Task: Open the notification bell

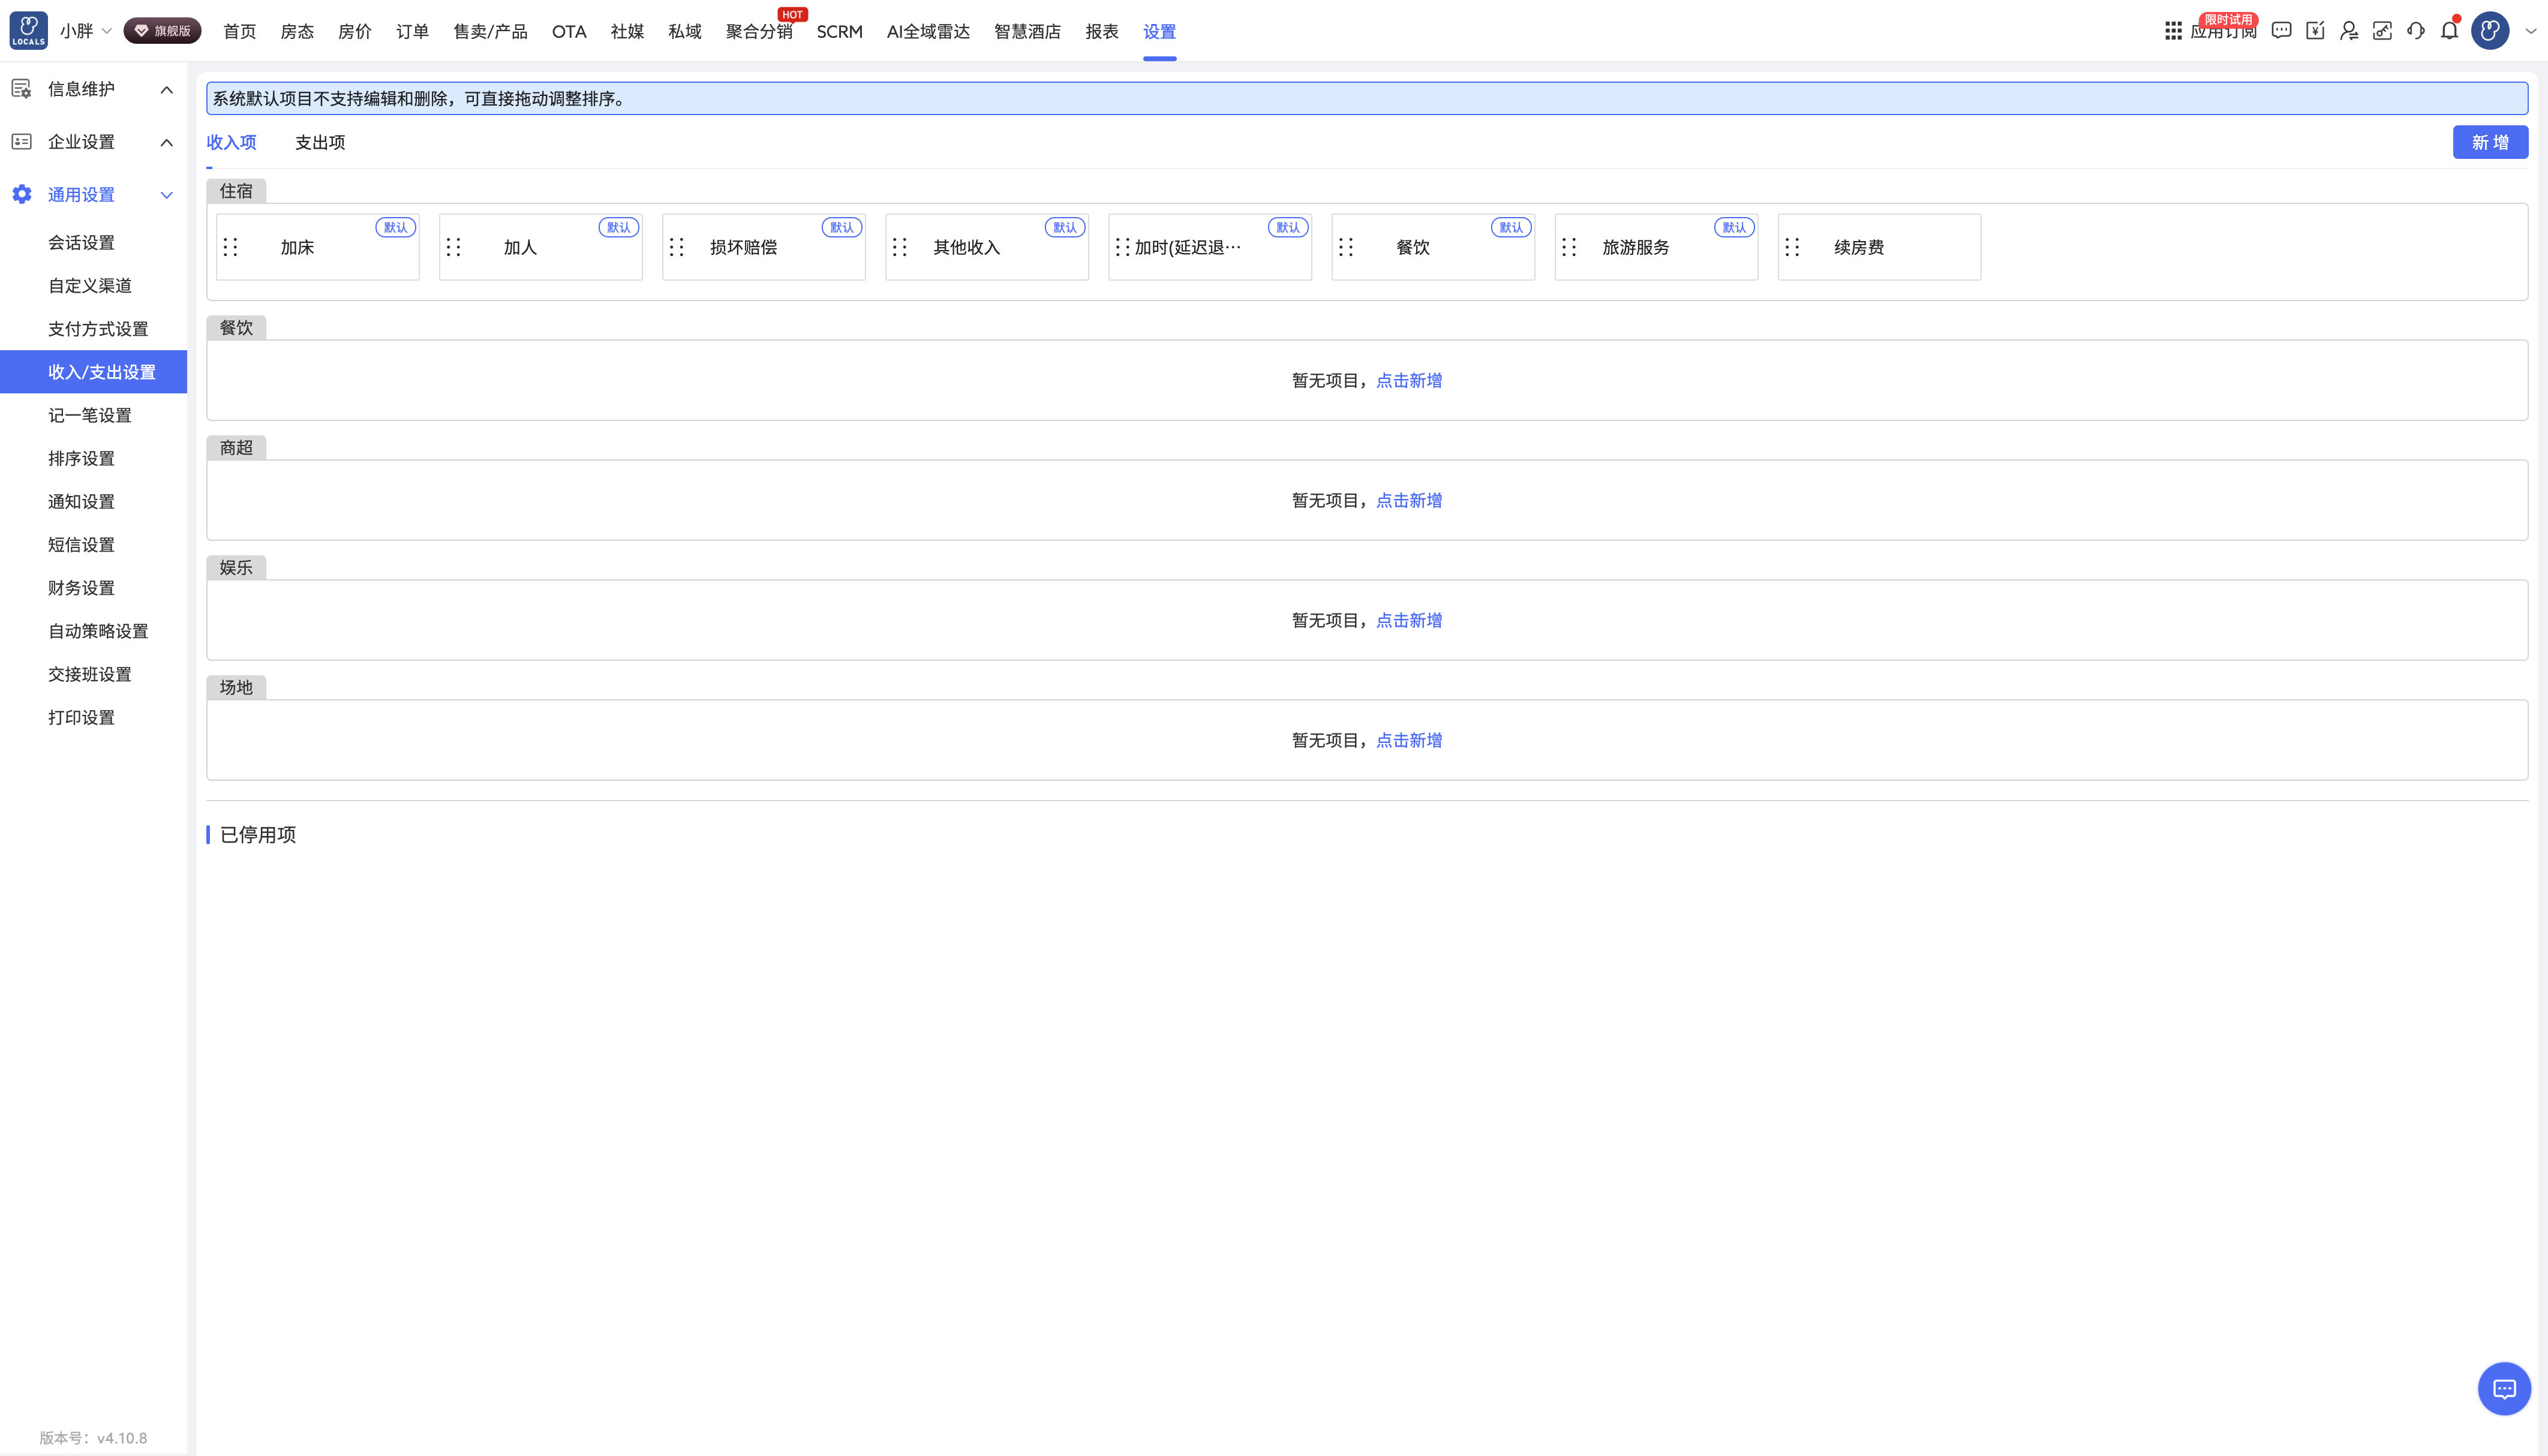Action: 2449,31
